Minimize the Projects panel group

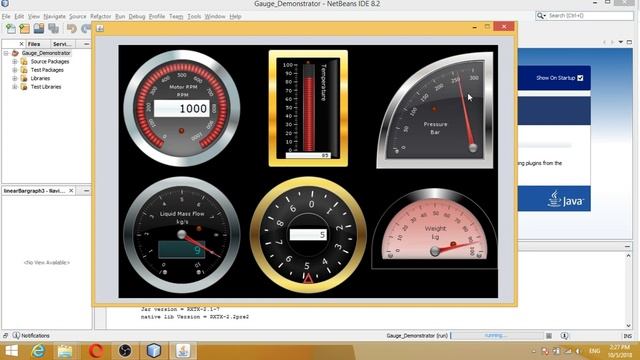click(x=86, y=44)
